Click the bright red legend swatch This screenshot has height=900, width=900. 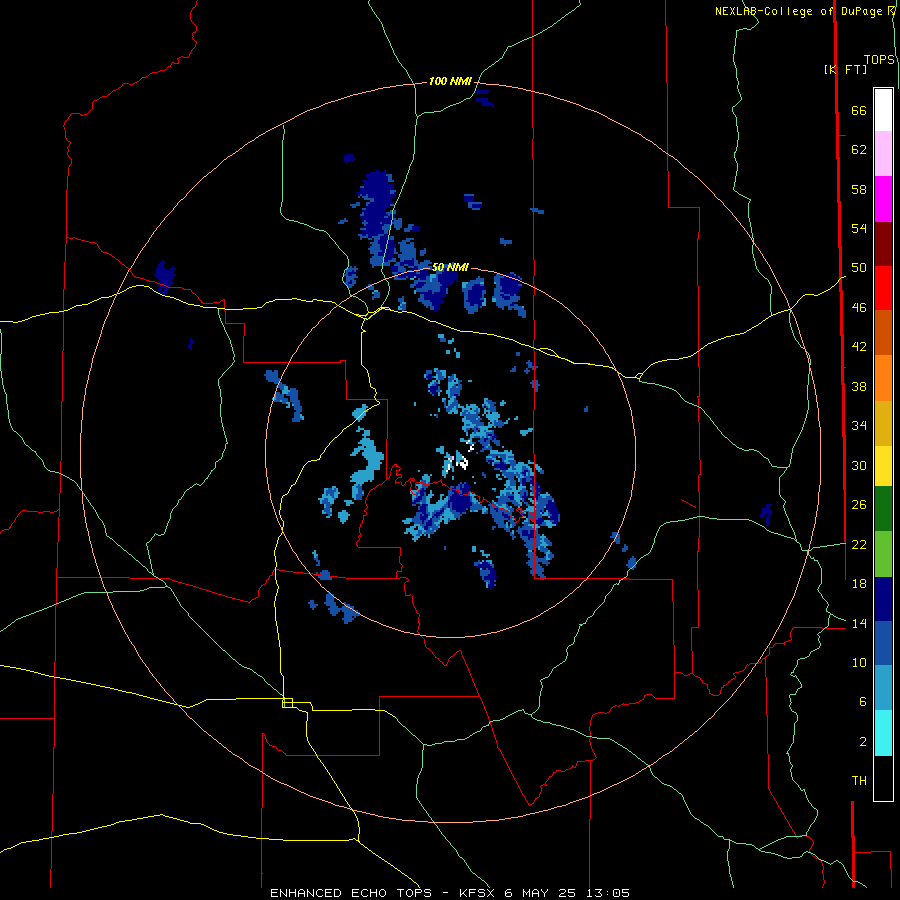click(x=883, y=288)
